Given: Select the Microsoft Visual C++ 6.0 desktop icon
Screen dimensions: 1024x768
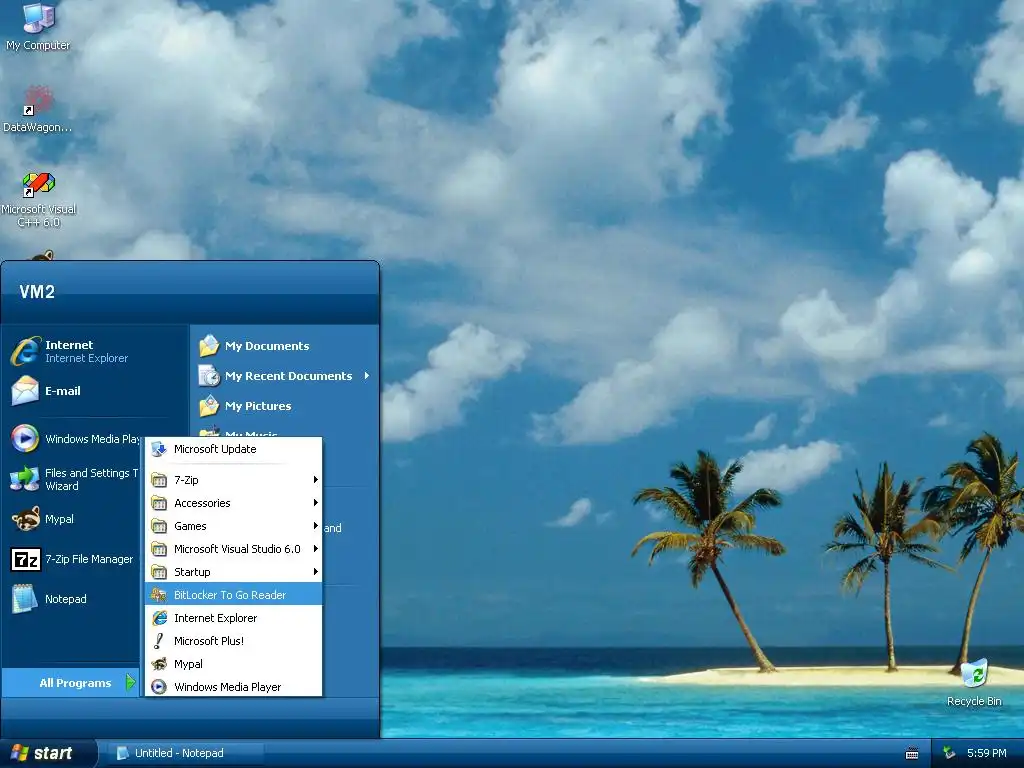Looking at the screenshot, I should tap(39, 185).
